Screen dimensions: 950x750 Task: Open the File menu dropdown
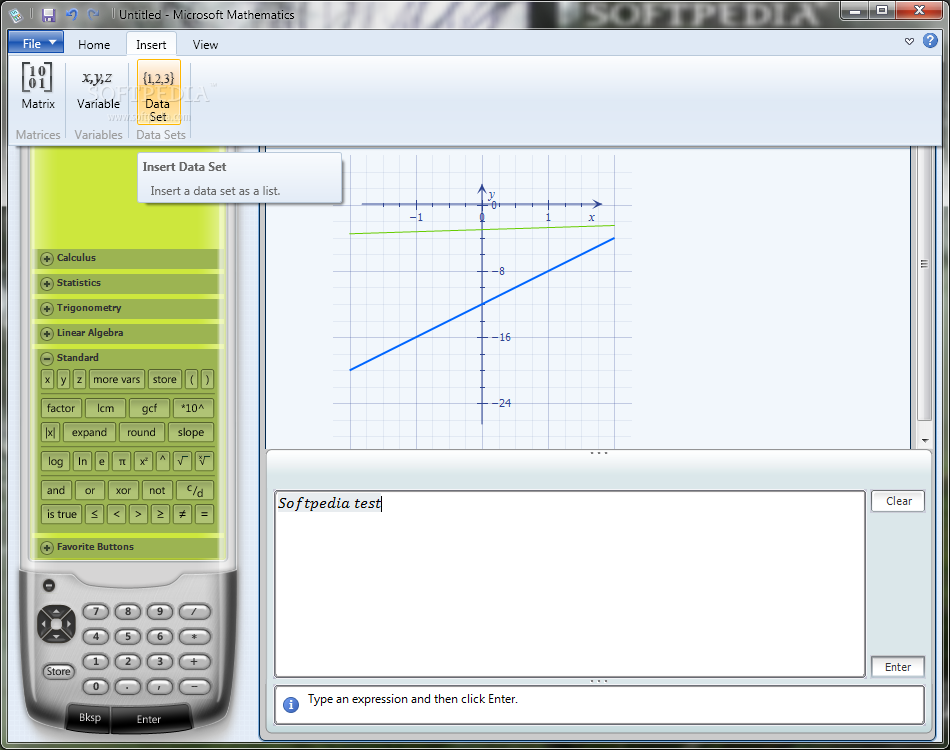point(36,44)
